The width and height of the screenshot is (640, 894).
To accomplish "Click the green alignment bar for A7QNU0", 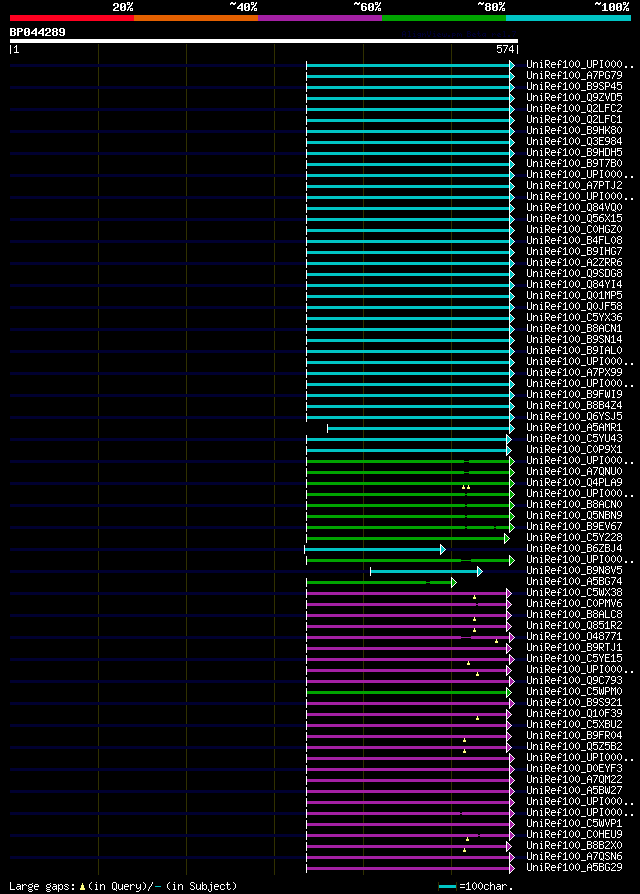I will (410, 472).
